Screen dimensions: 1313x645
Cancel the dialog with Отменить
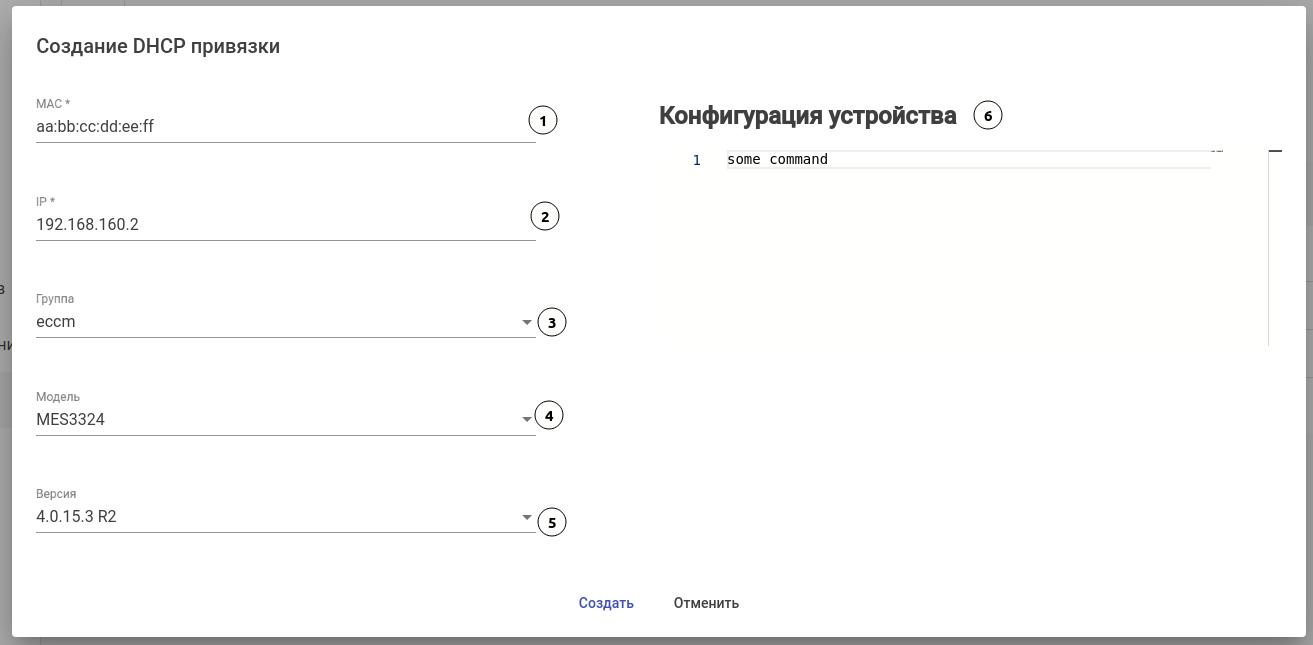[x=706, y=603]
